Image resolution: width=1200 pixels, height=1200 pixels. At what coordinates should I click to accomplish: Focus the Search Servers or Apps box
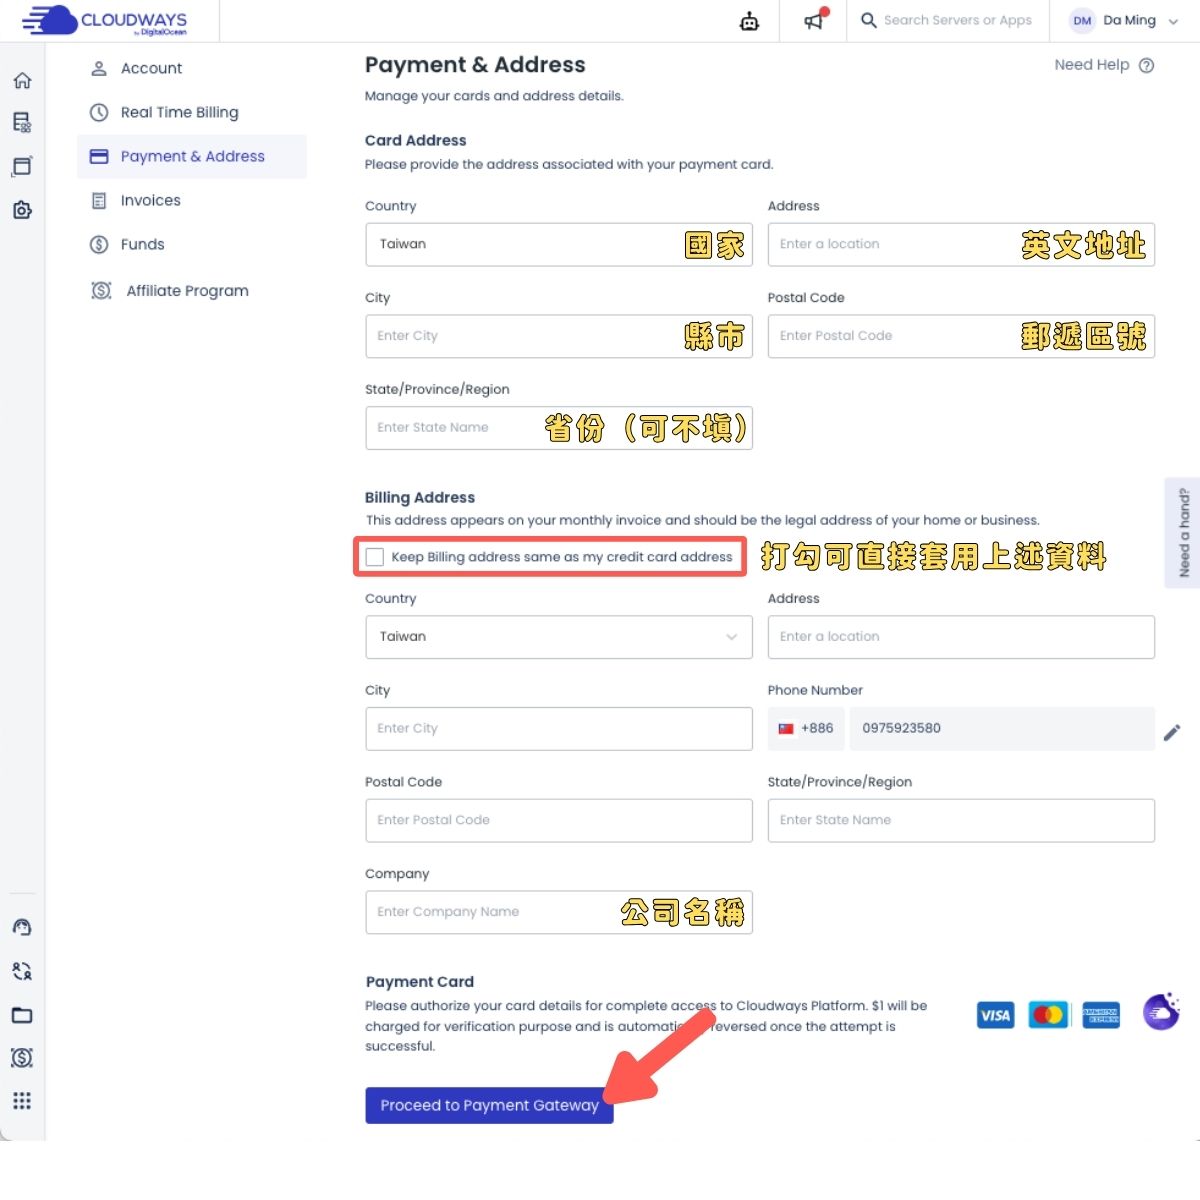pyautogui.click(x=957, y=20)
